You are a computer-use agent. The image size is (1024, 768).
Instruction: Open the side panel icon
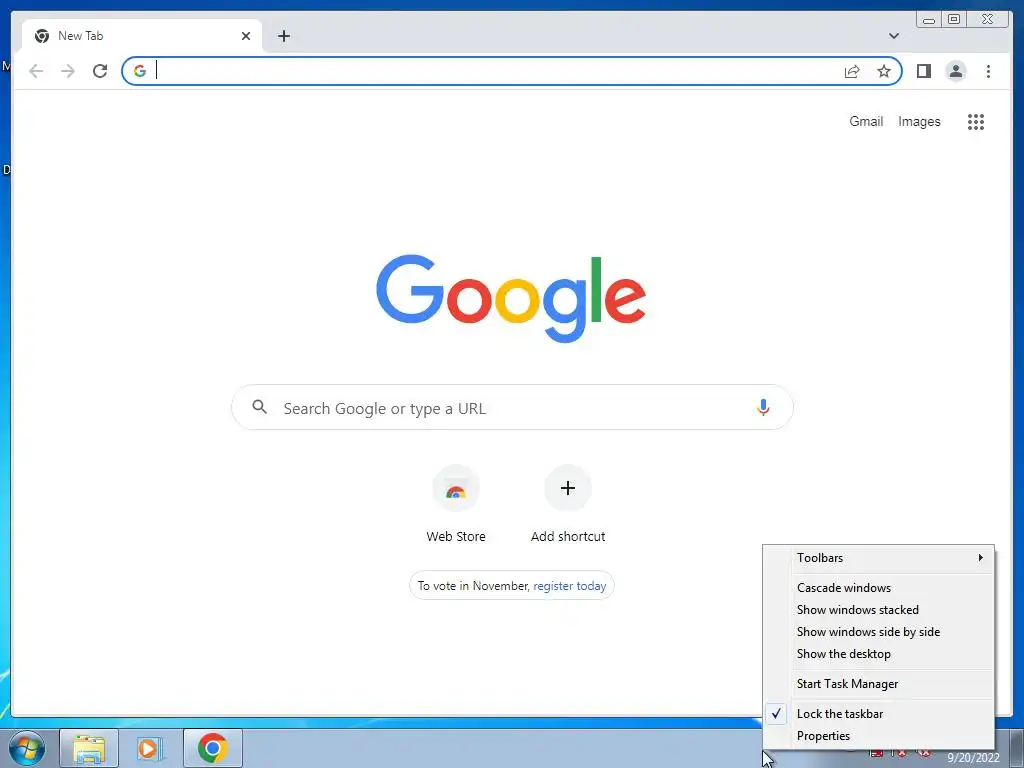(923, 71)
